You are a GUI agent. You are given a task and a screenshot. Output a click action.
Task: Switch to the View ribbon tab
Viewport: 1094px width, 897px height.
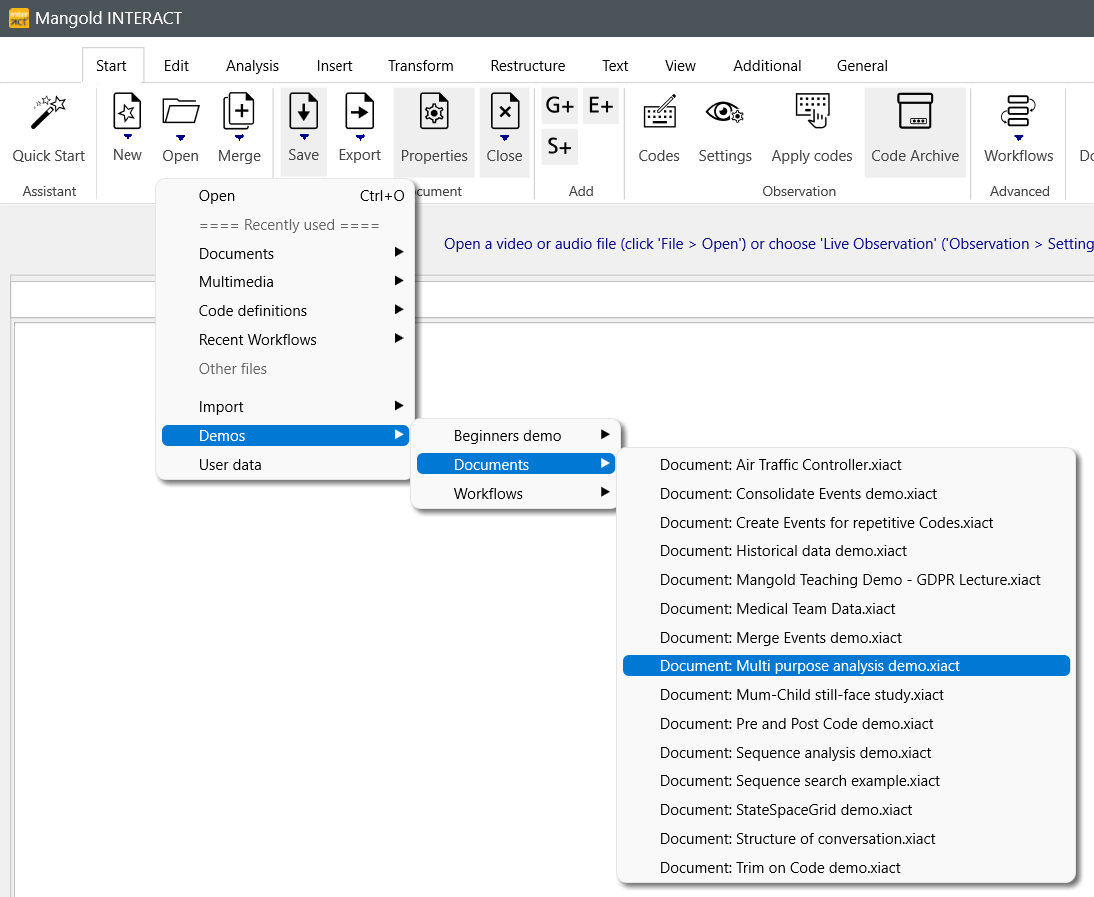pos(680,66)
